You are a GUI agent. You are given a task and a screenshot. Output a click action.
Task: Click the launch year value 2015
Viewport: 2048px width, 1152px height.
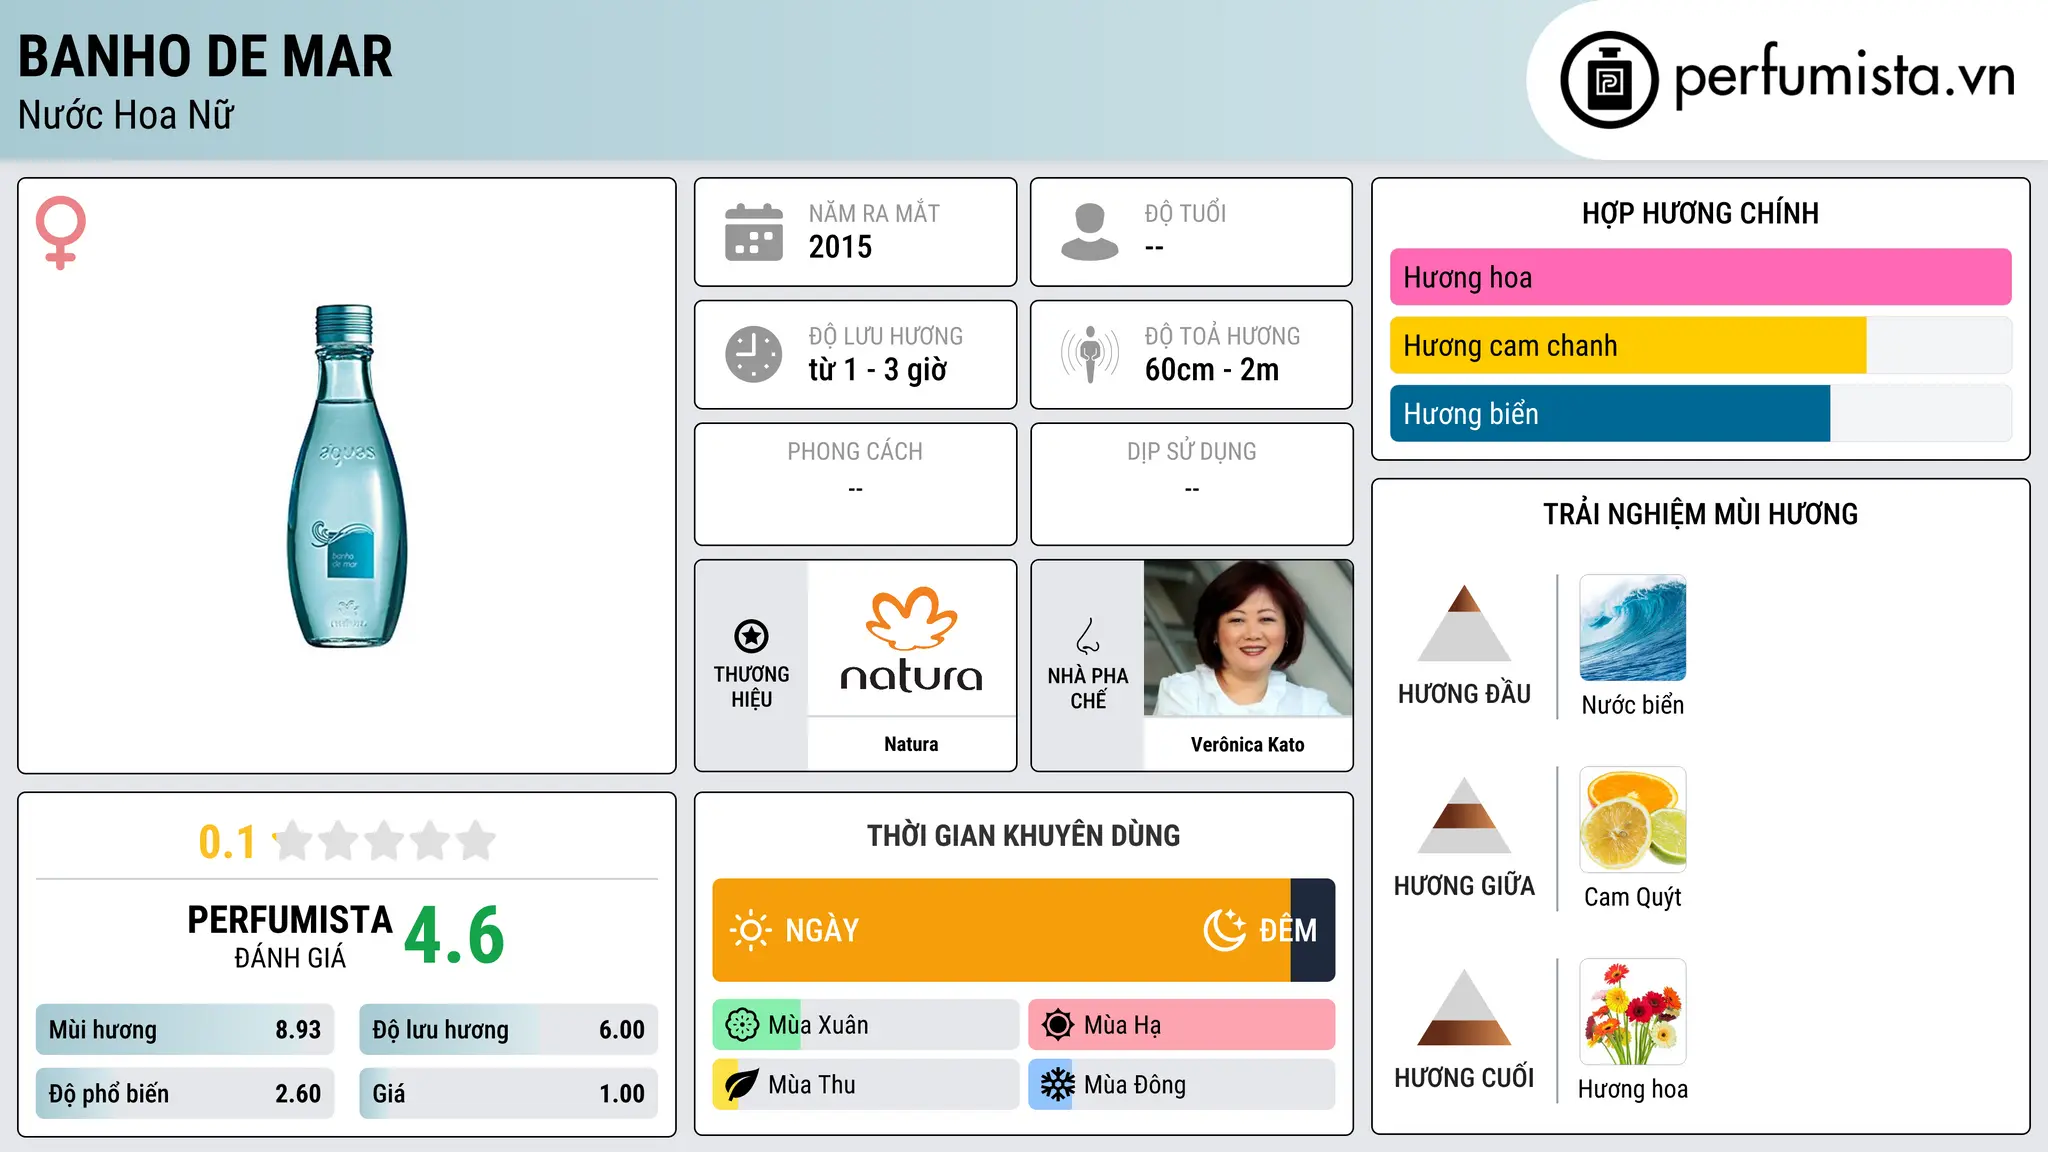point(840,247)
